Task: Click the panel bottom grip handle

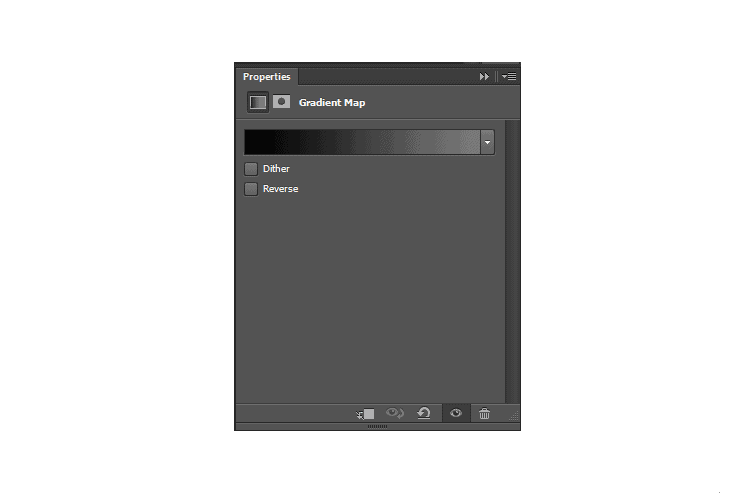Action: pos(378,426)
